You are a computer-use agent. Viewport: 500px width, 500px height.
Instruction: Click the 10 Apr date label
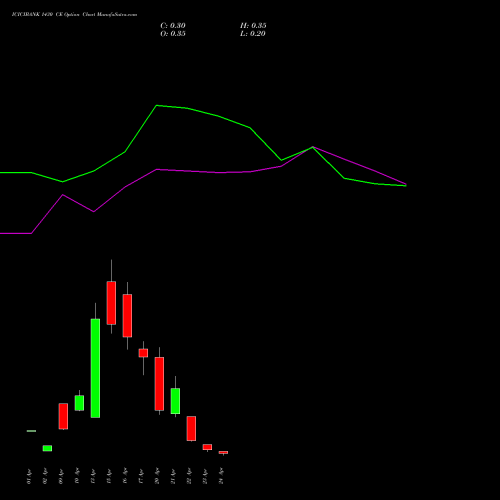77,476
